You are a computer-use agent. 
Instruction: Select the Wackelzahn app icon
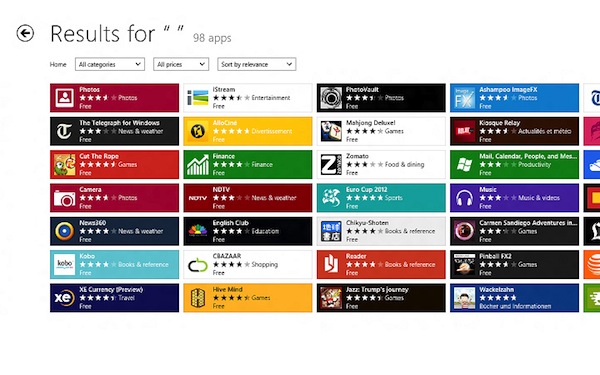(464, 298)
